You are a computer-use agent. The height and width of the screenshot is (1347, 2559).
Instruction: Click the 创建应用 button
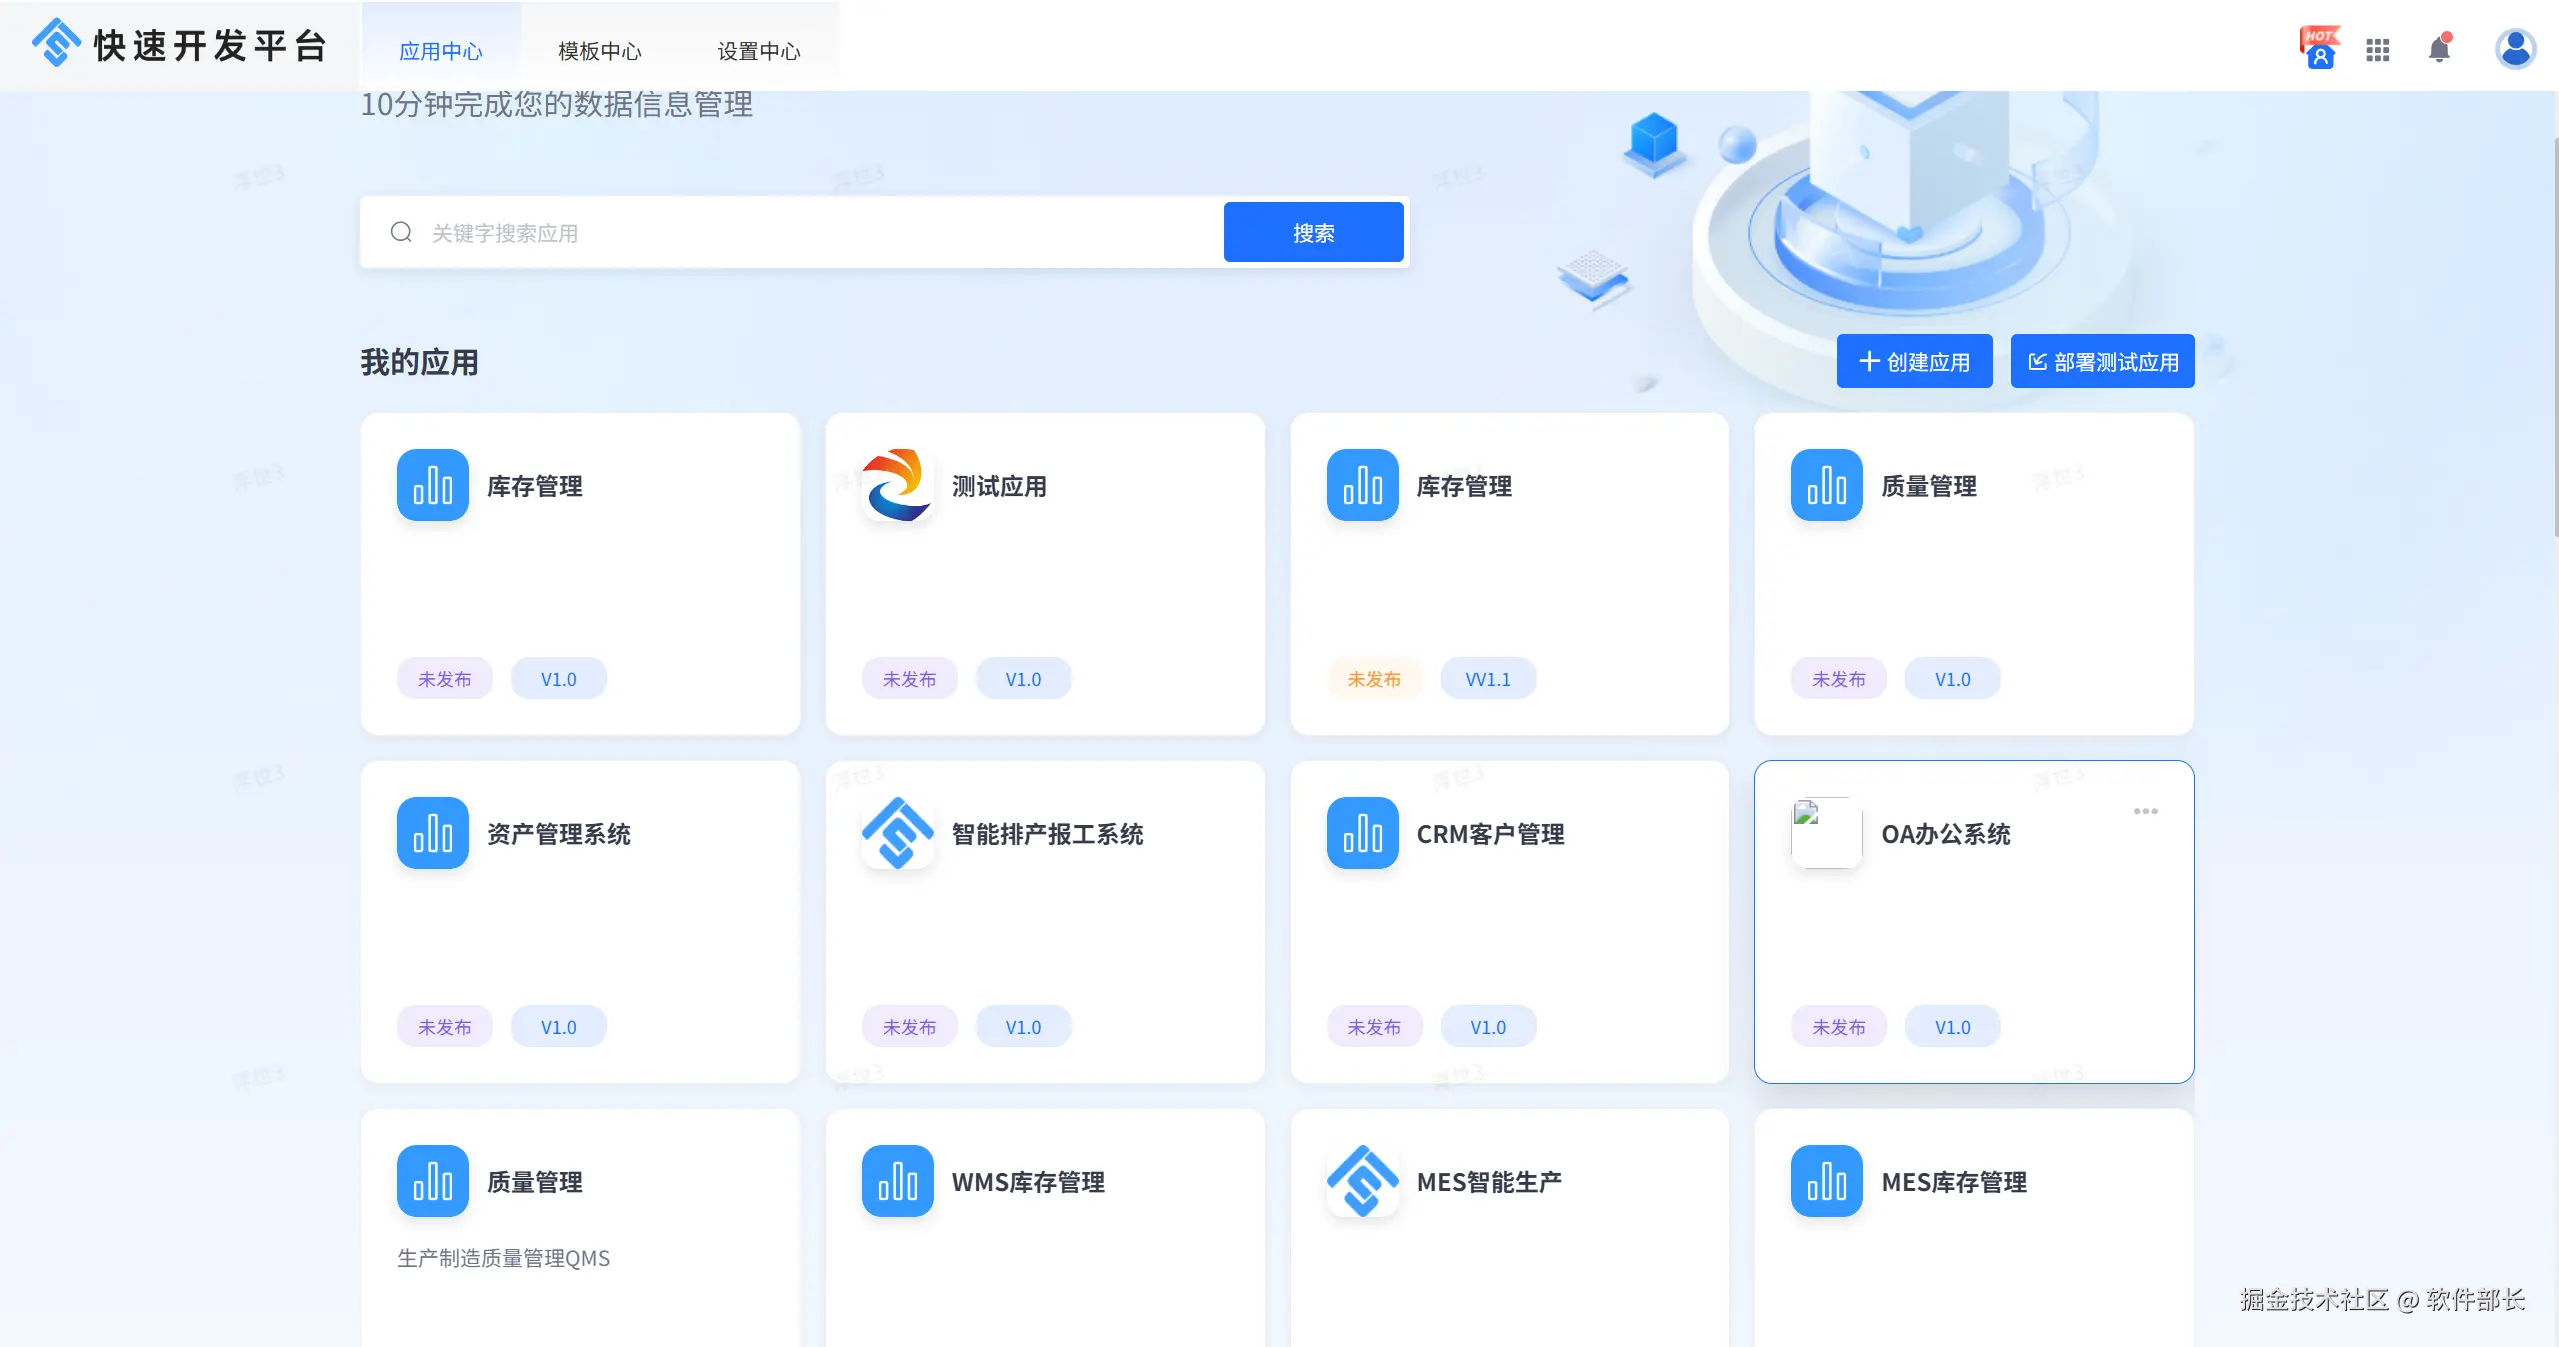[1914, 361]
